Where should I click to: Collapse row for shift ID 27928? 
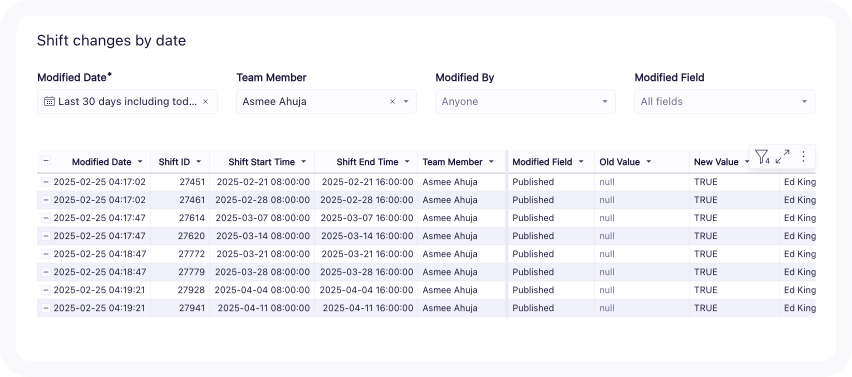(x=46, y=290)
